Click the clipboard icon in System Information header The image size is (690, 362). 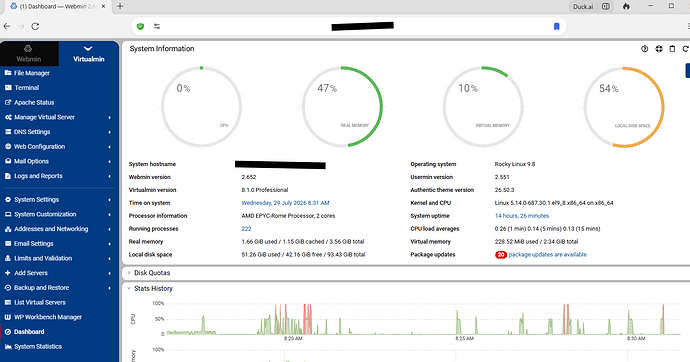672,49
